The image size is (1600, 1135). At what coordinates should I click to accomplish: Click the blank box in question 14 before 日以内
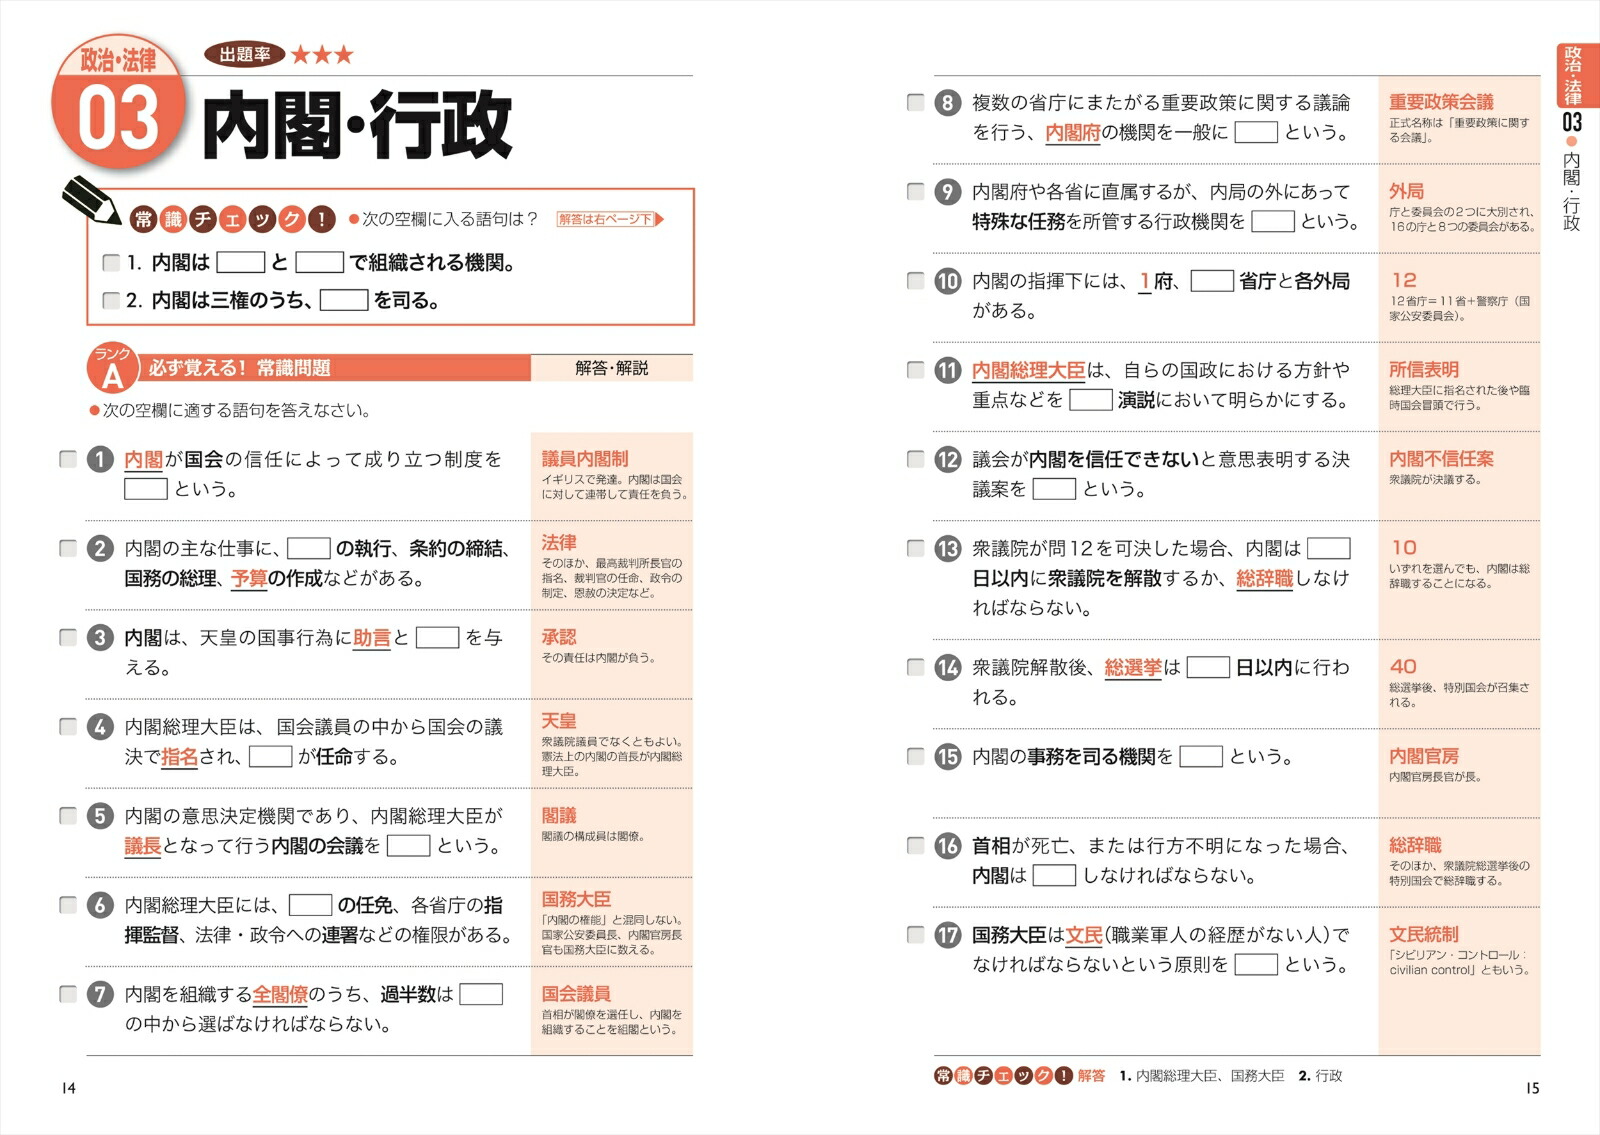pos(1208,667)
